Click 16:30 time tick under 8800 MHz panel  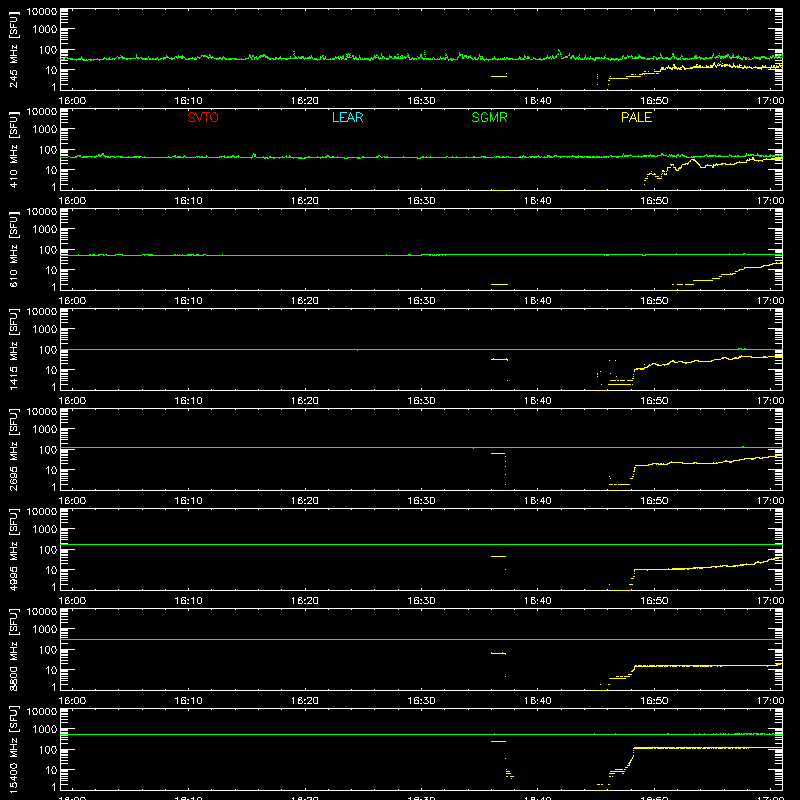tap(421, 701)
